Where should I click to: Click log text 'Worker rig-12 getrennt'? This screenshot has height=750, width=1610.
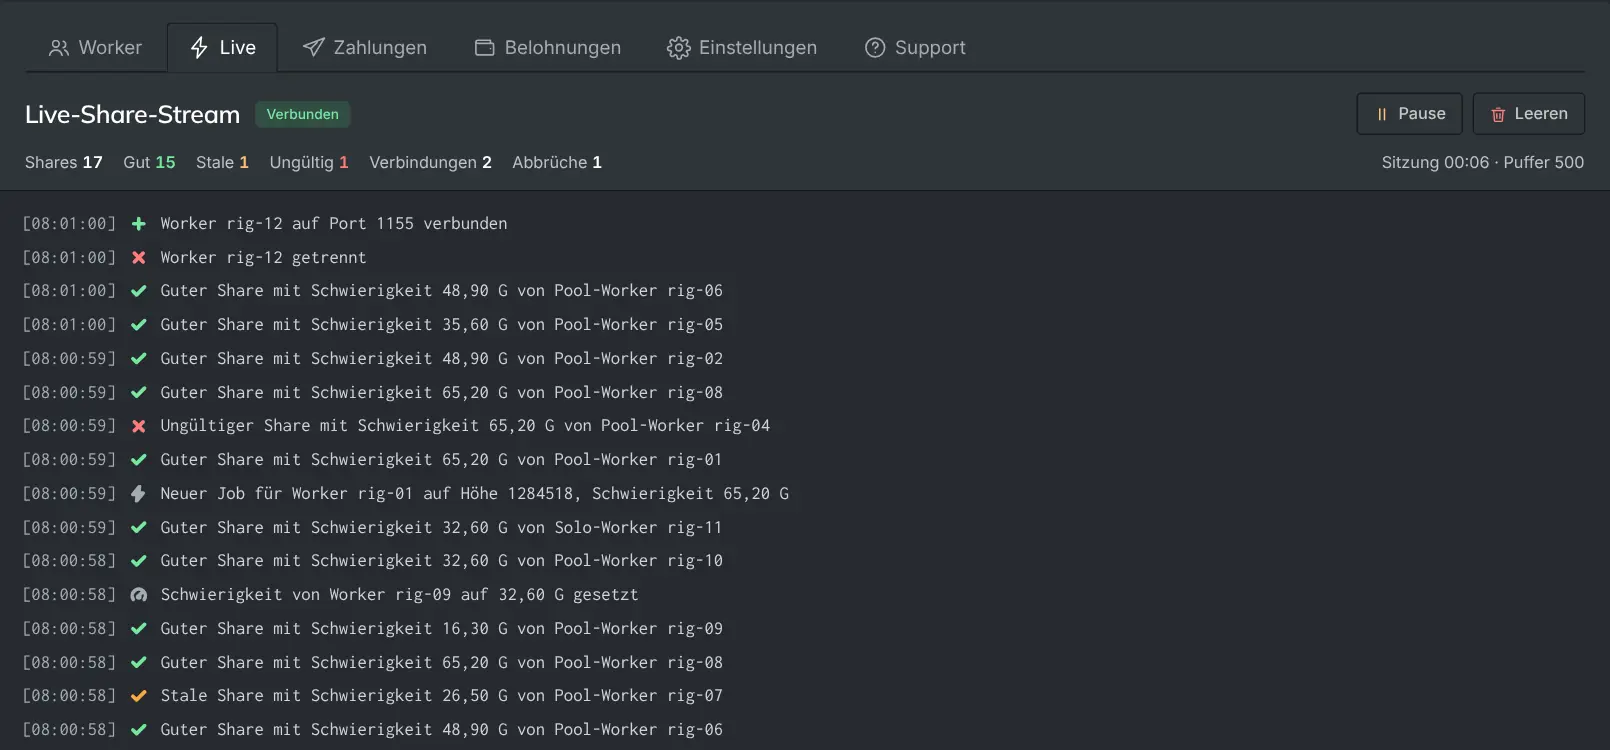tap(263, 258)
